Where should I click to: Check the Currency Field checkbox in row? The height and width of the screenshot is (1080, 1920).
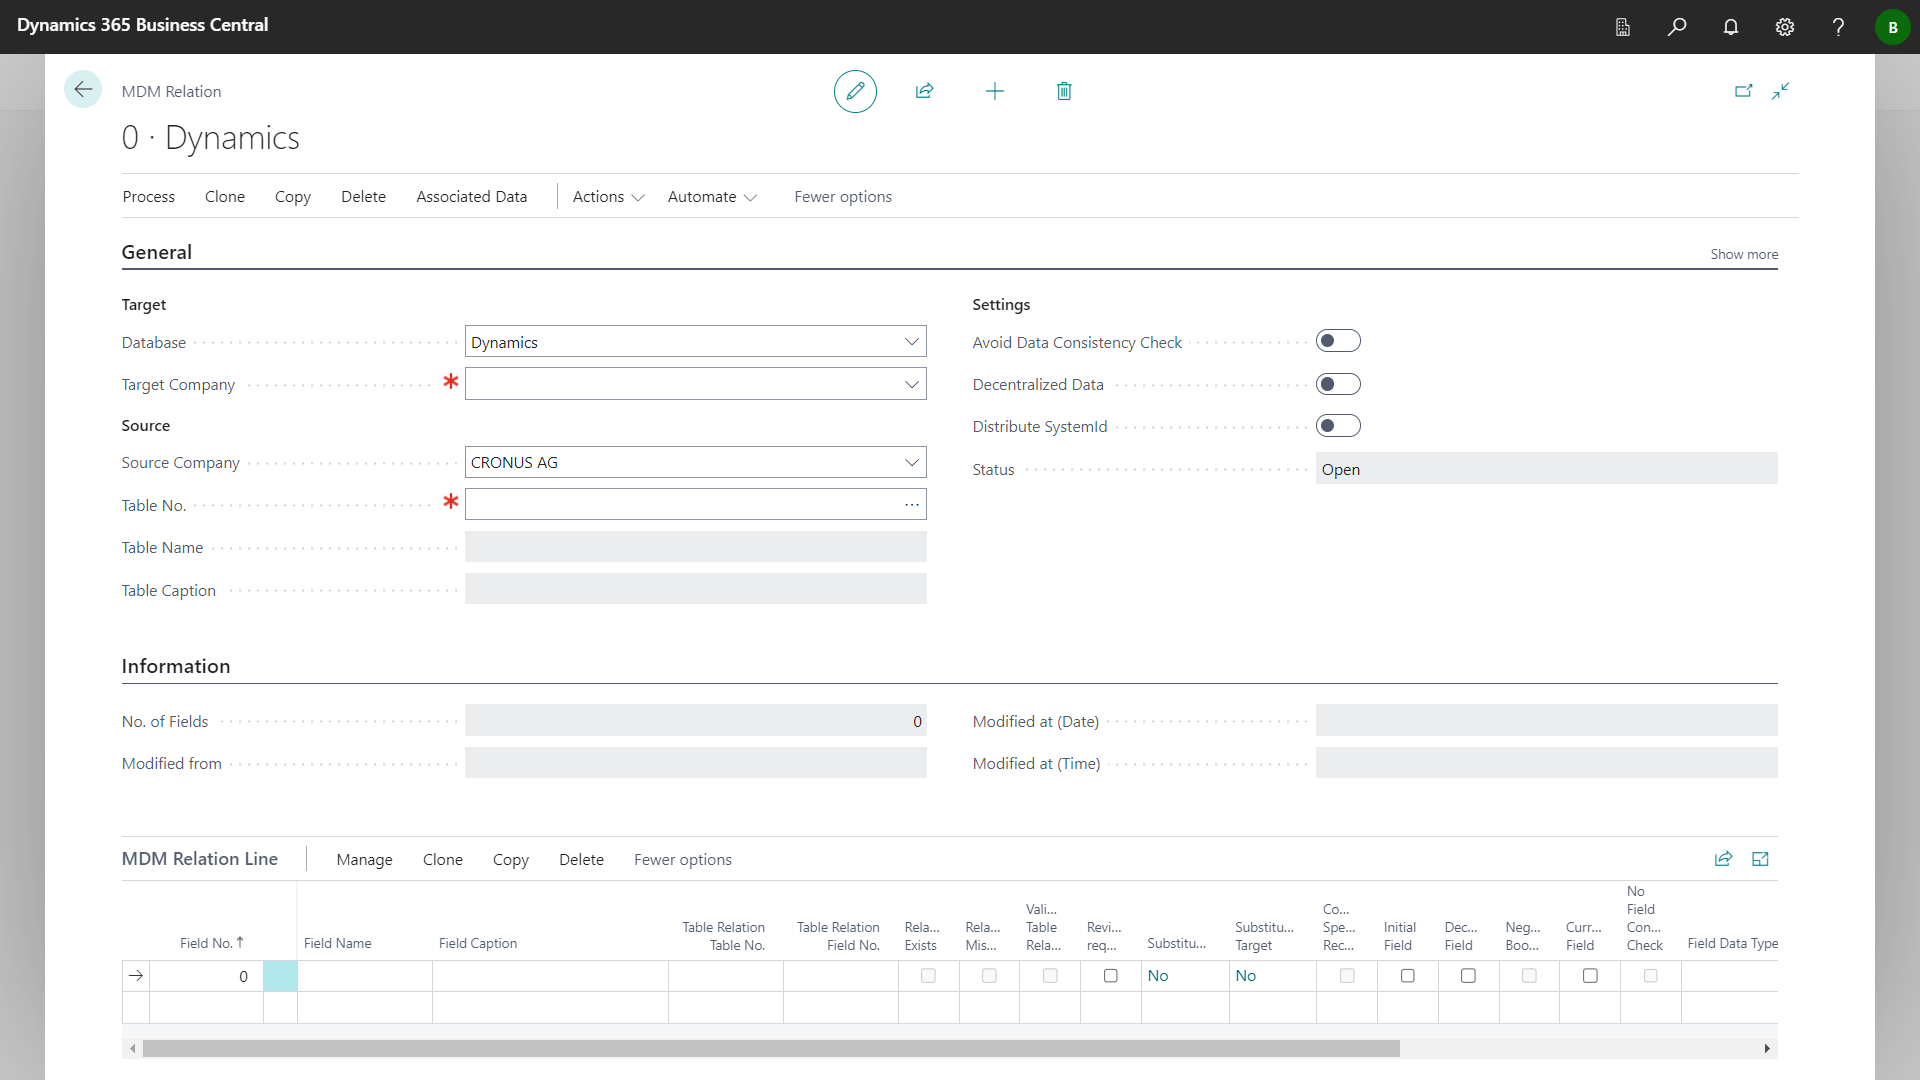(x=1590, y=976)
